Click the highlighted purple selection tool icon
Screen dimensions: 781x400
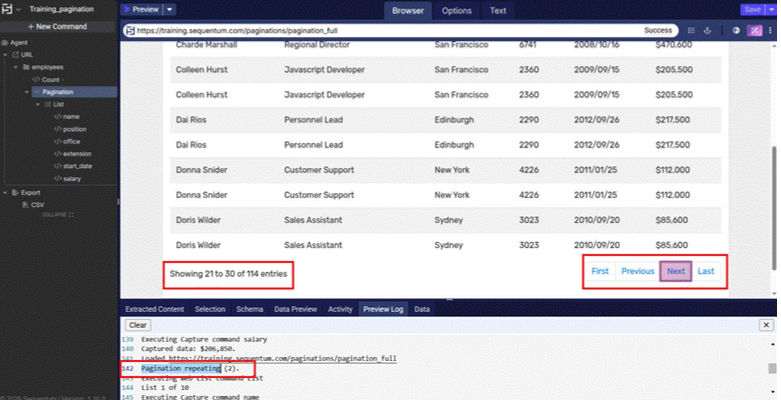(753, 30)
